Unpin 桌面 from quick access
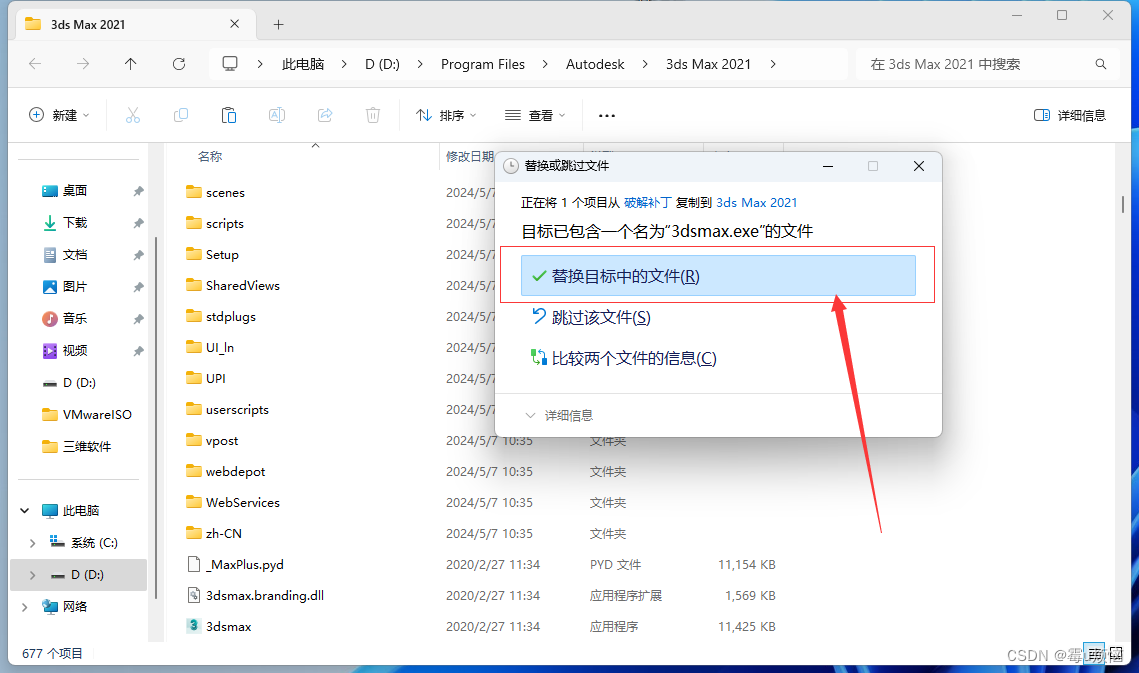The width and height of the screenshot is (1139, 673). pos(138,191)
